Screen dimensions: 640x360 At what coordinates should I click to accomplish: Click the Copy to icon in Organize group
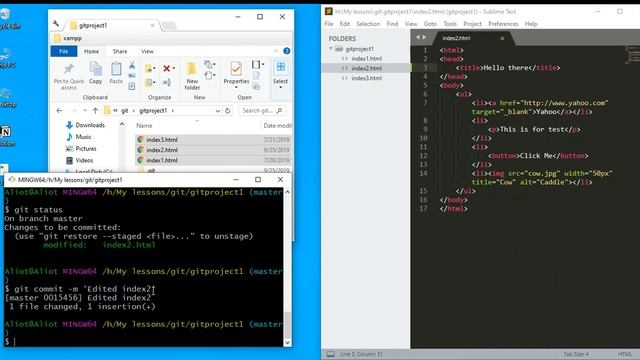[x=149, y=83]
